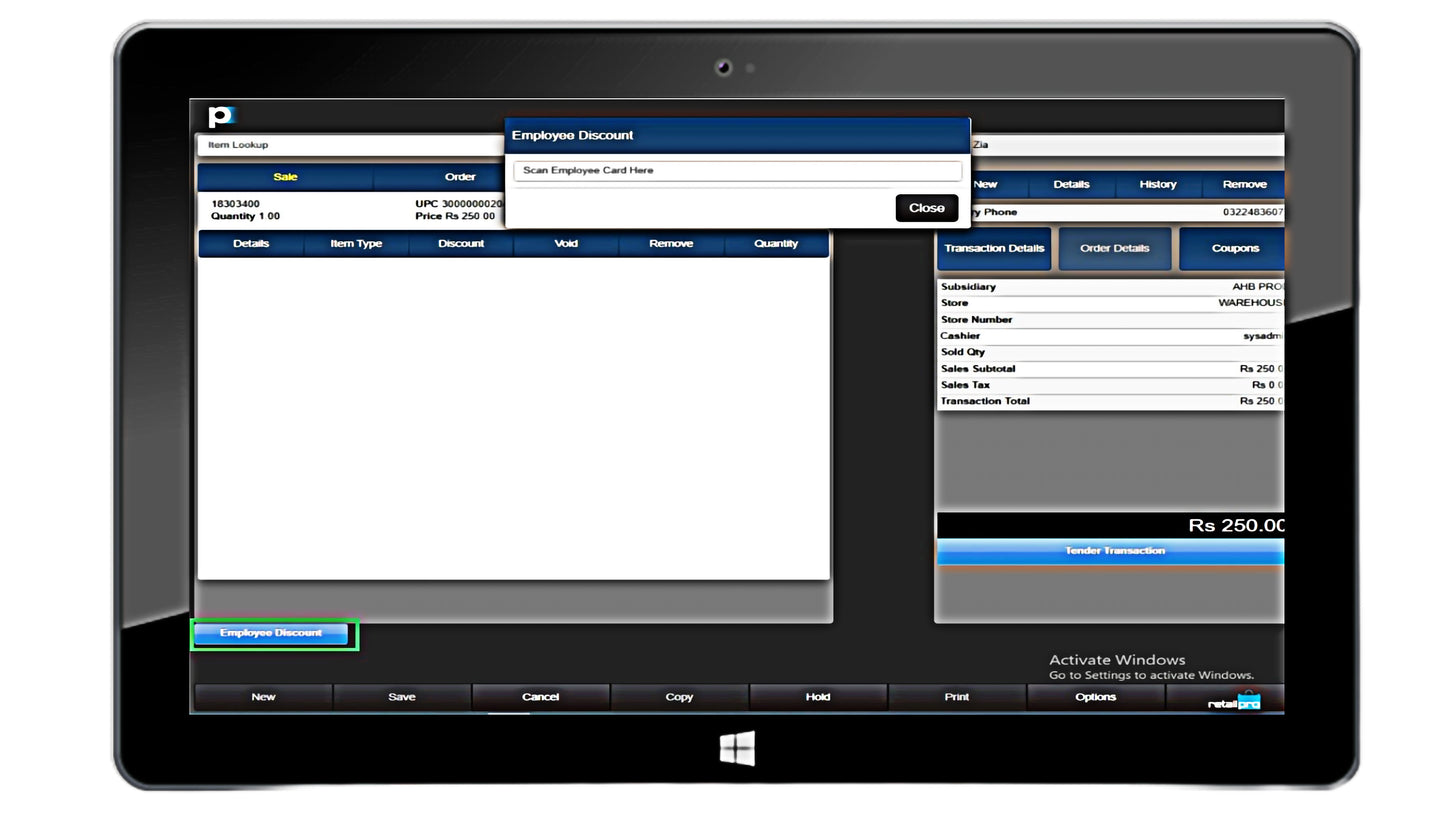Screen dimensions: 1445x813
Task: Switch to the Order tab
Action: tap(459, 177)
